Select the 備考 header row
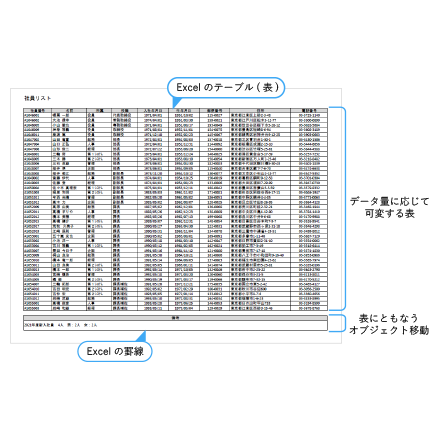The image size is (440, 440). tap(175, 318)
